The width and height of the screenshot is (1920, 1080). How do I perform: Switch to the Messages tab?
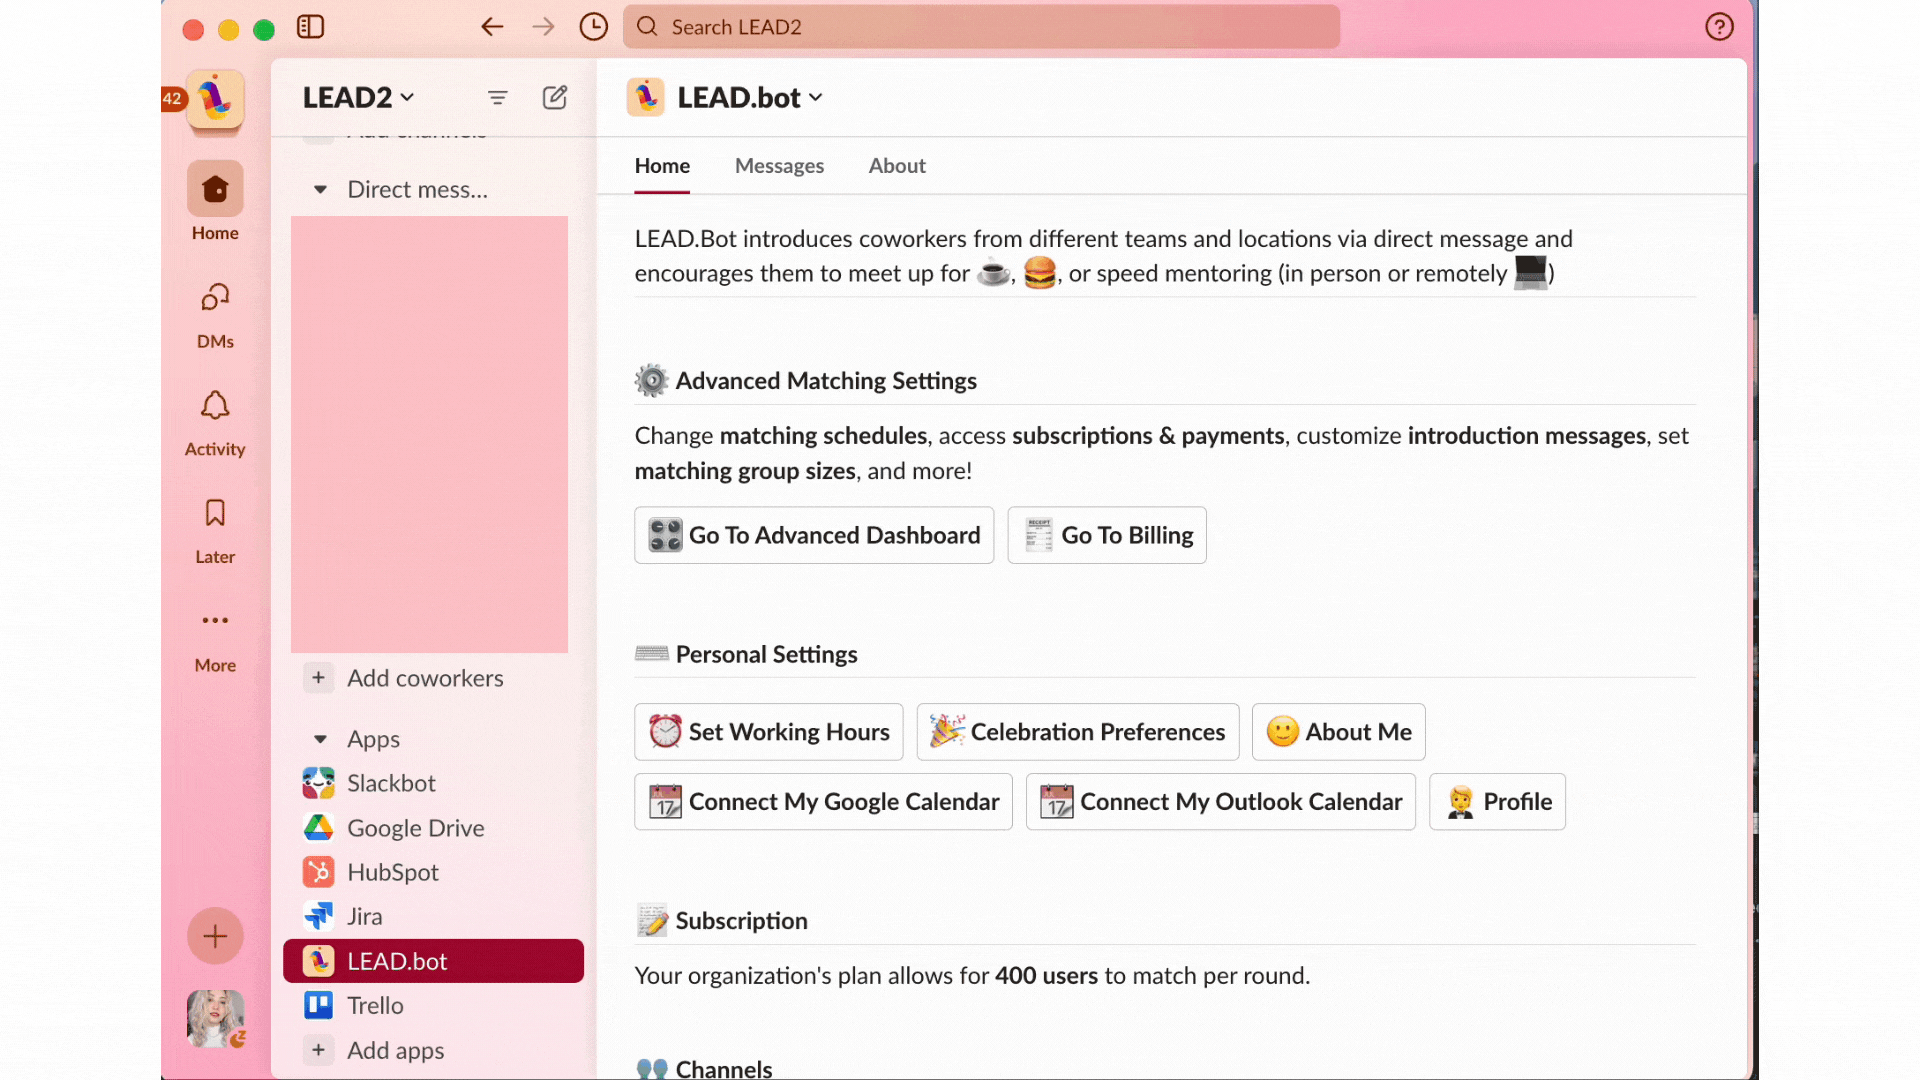(x=779, y=166)
